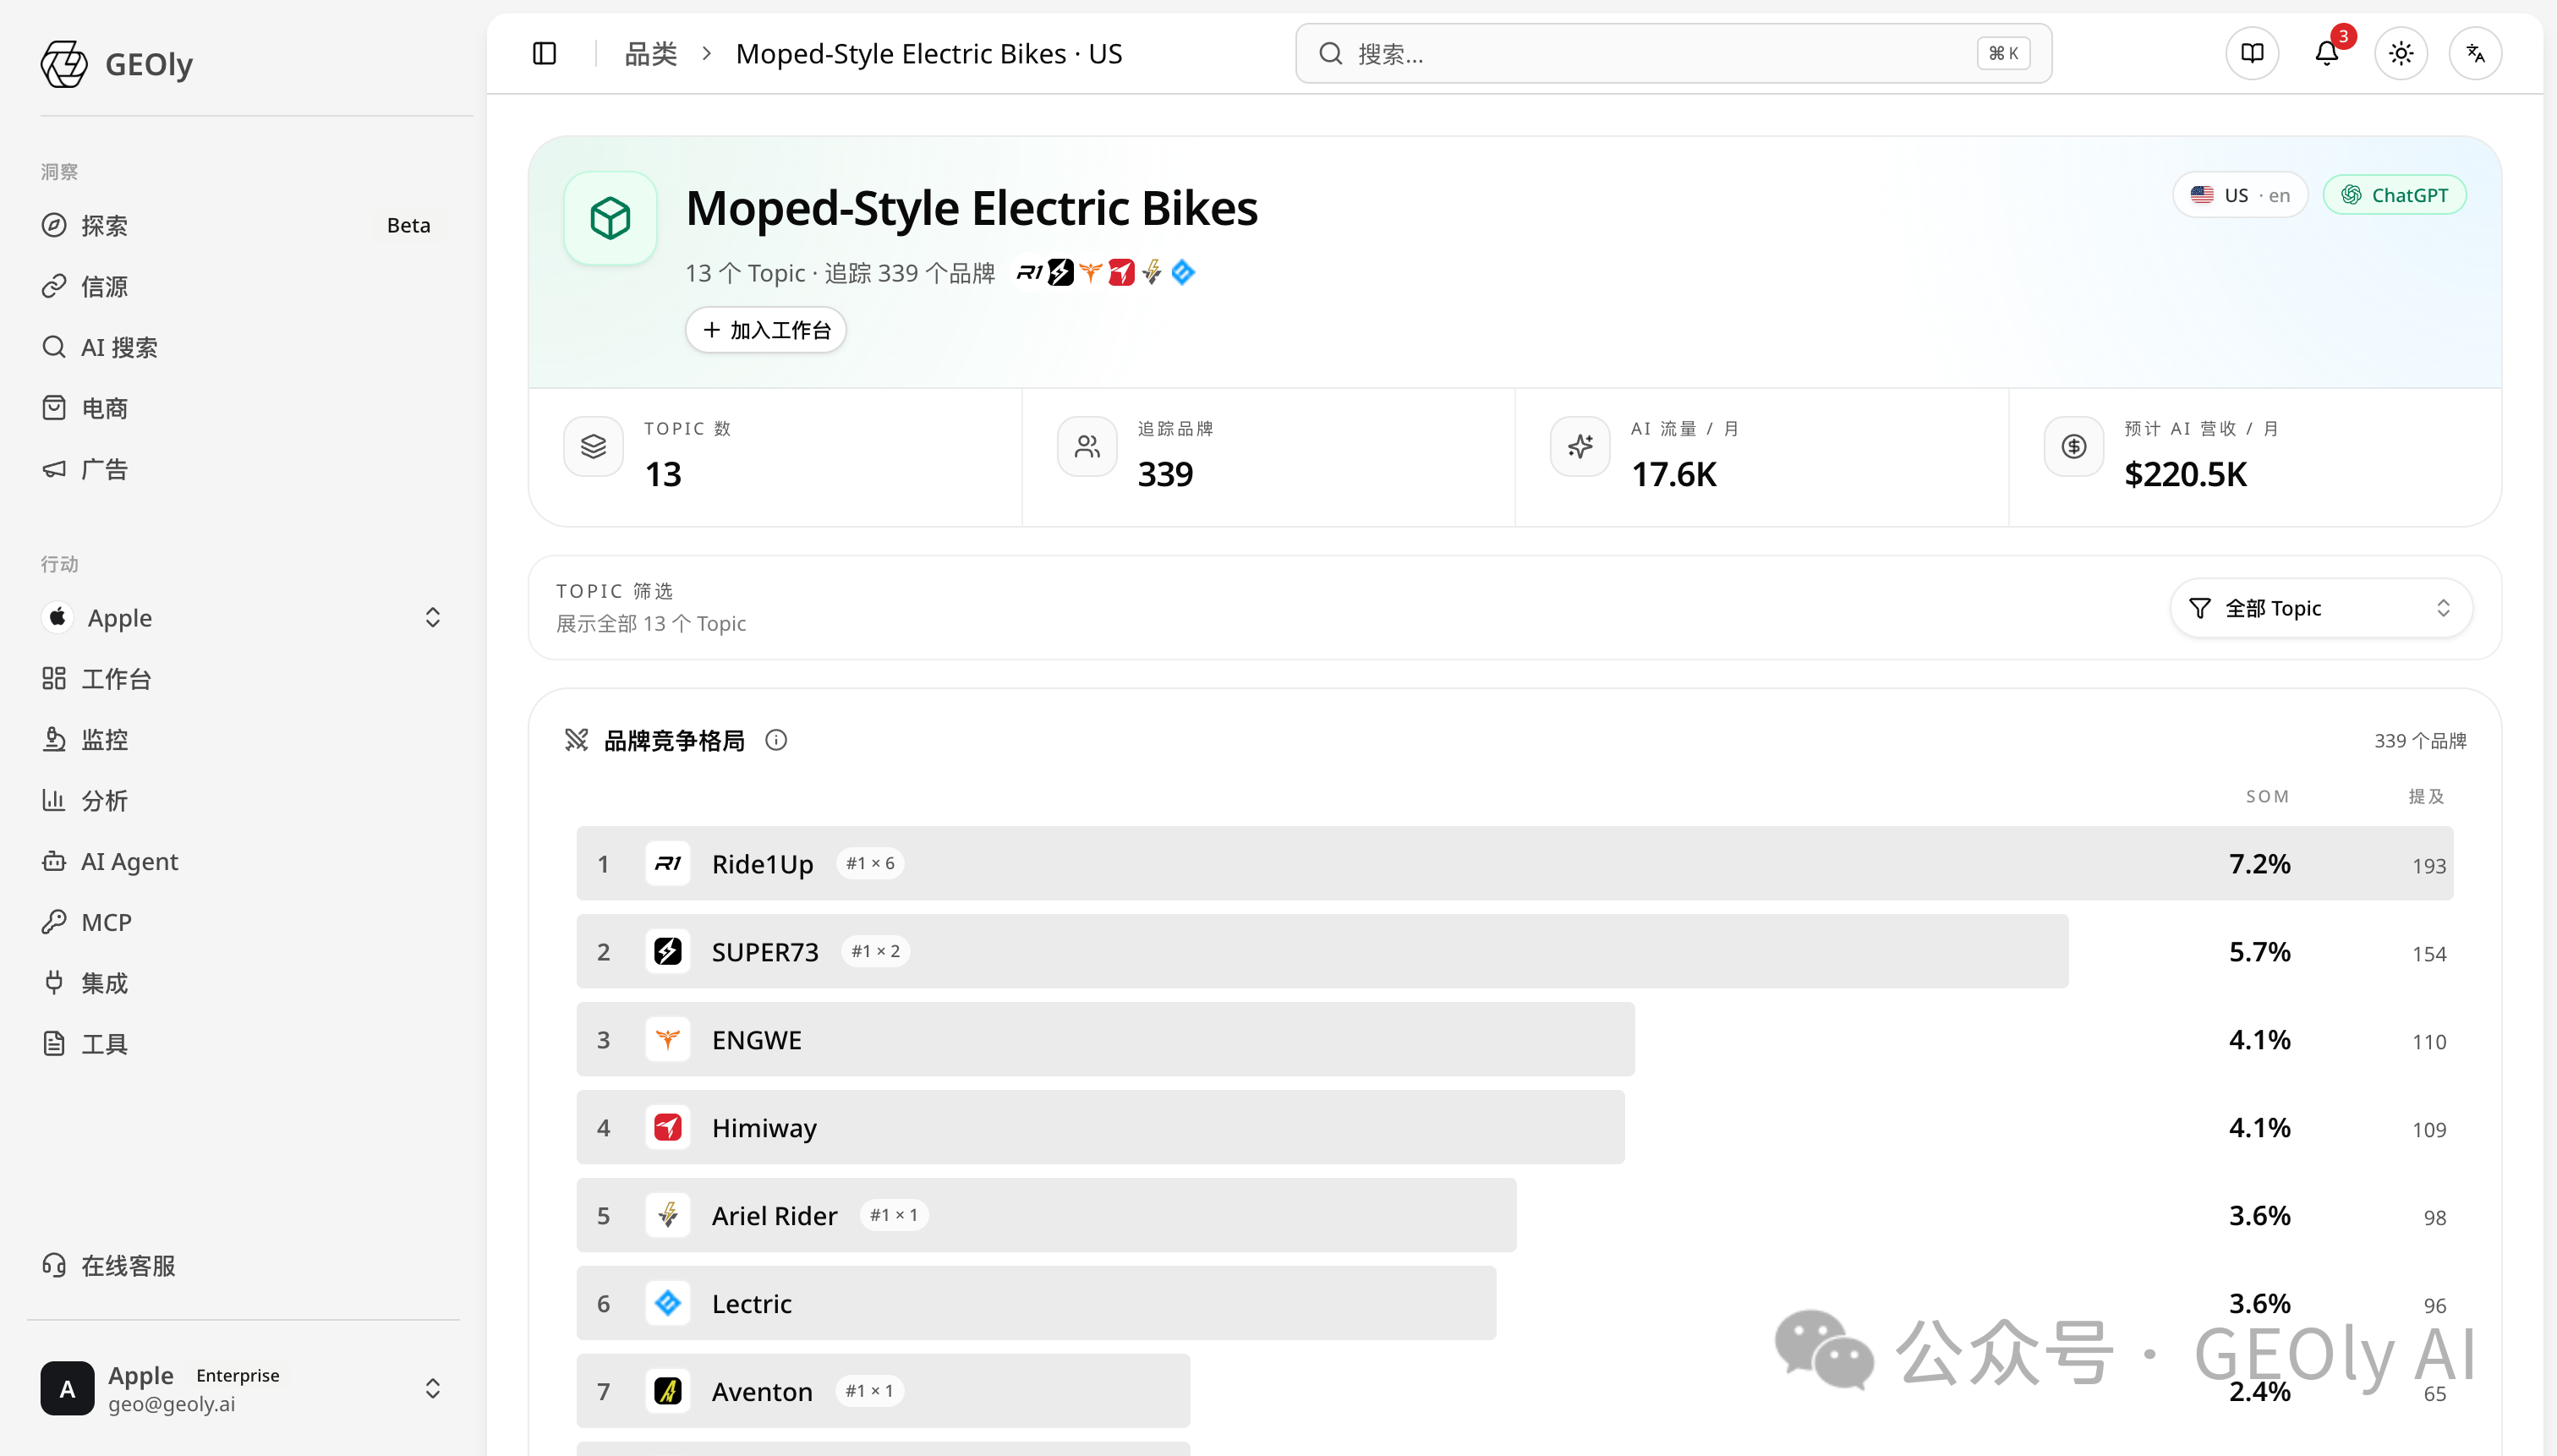2557x1456 pixels.
Task: Click the 追踪品牌 people icon
Action: [1087, 446]
